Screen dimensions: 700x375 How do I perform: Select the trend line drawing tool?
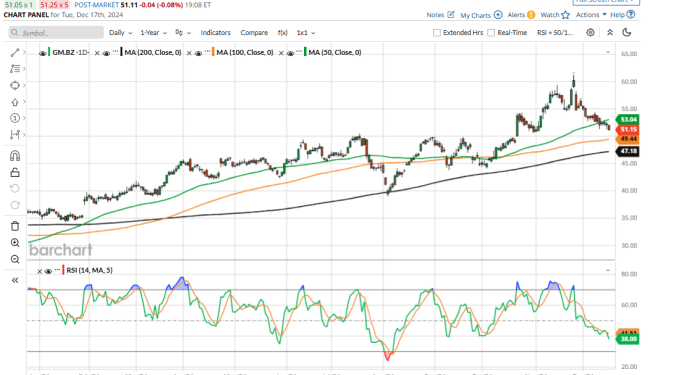[15, 53]
